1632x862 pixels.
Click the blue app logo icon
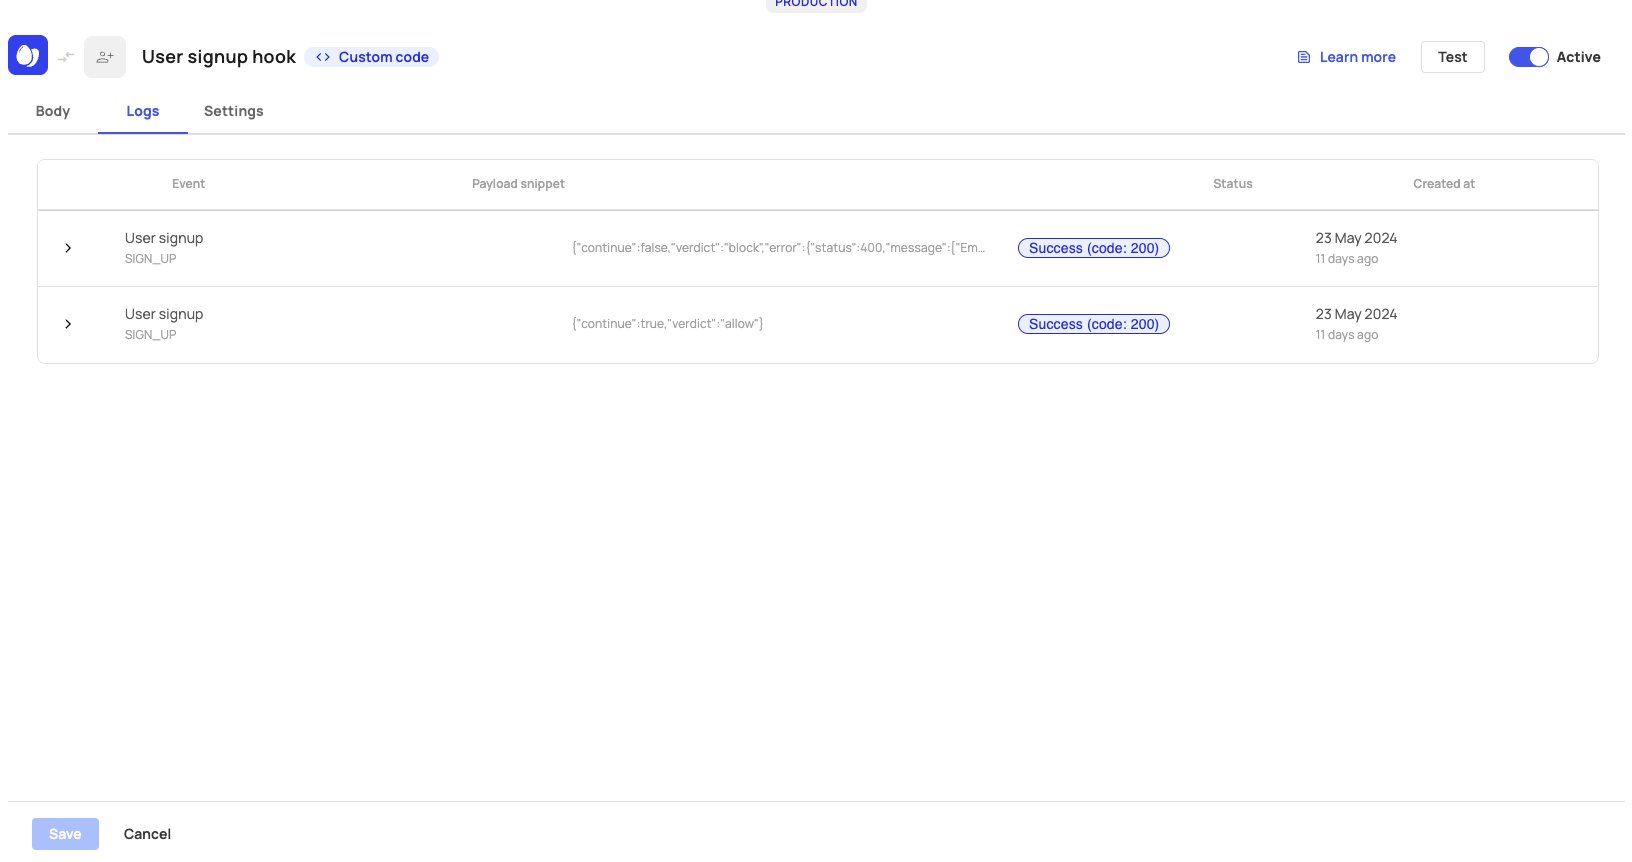[28, 56]
